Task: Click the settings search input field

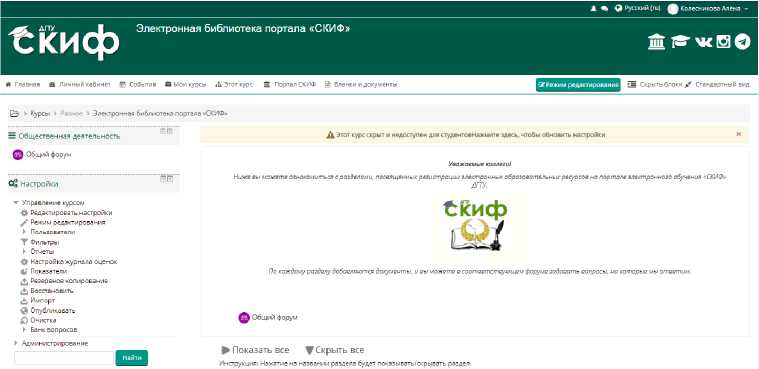Action: [64, 358]
